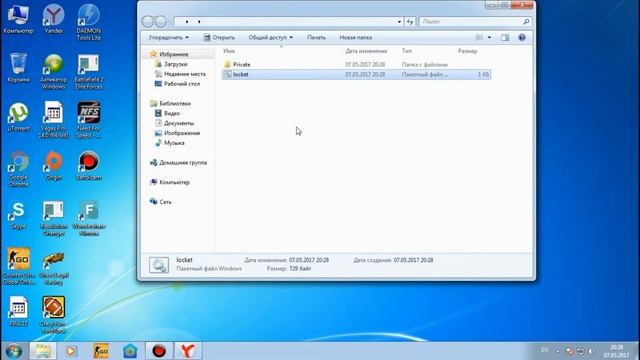Select Google Chrome desktop shortcut
The width and height of the screenshot is (640, 360).
coord(18,169)
